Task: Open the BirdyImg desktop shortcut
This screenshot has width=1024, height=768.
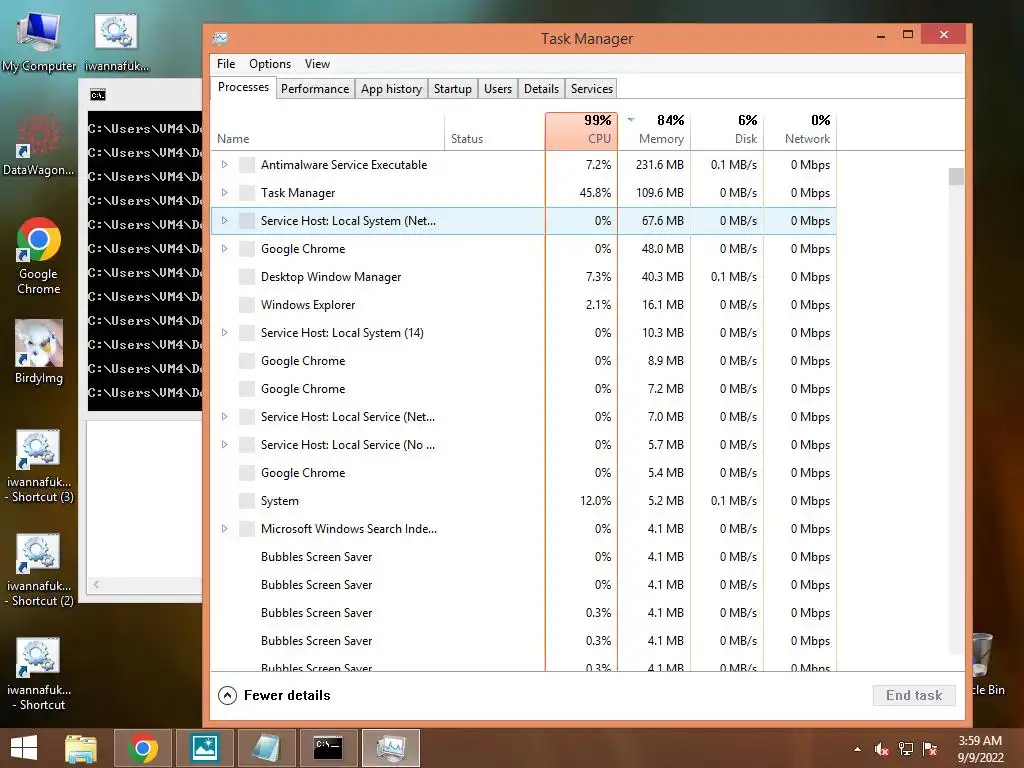Action: click(x=39, y=351)
